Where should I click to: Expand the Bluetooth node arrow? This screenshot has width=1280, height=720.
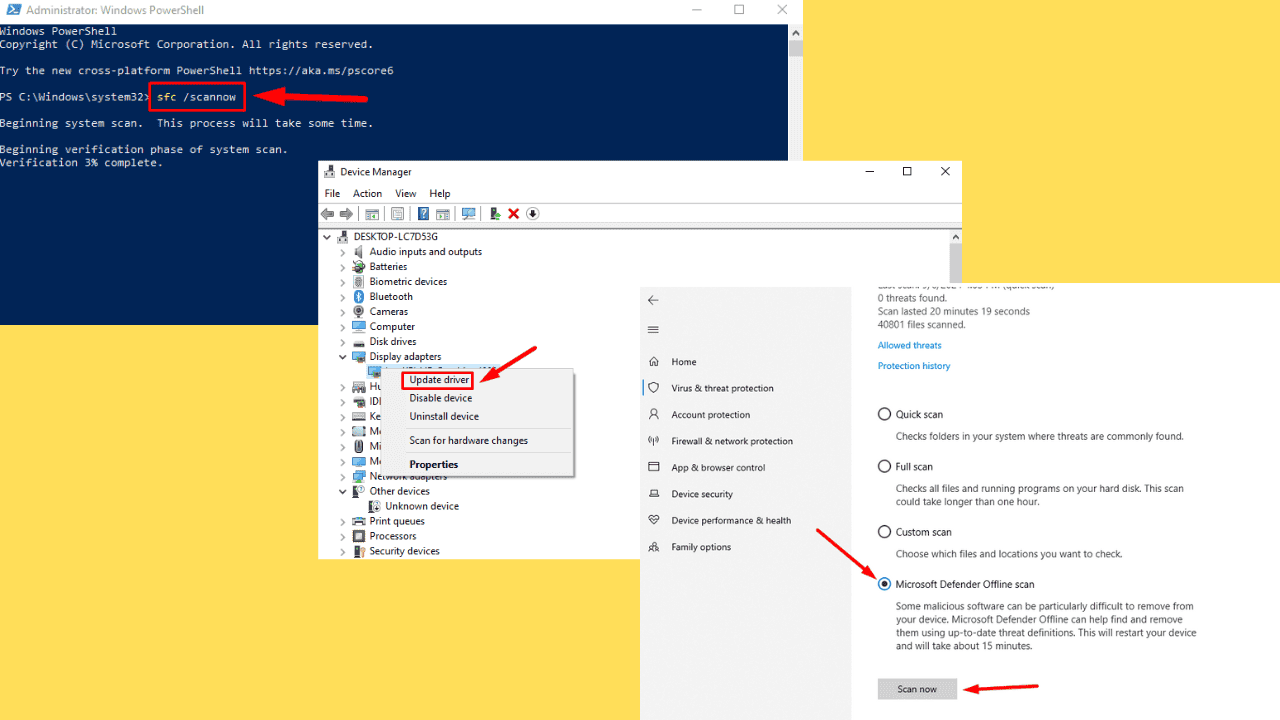(343, 297)
